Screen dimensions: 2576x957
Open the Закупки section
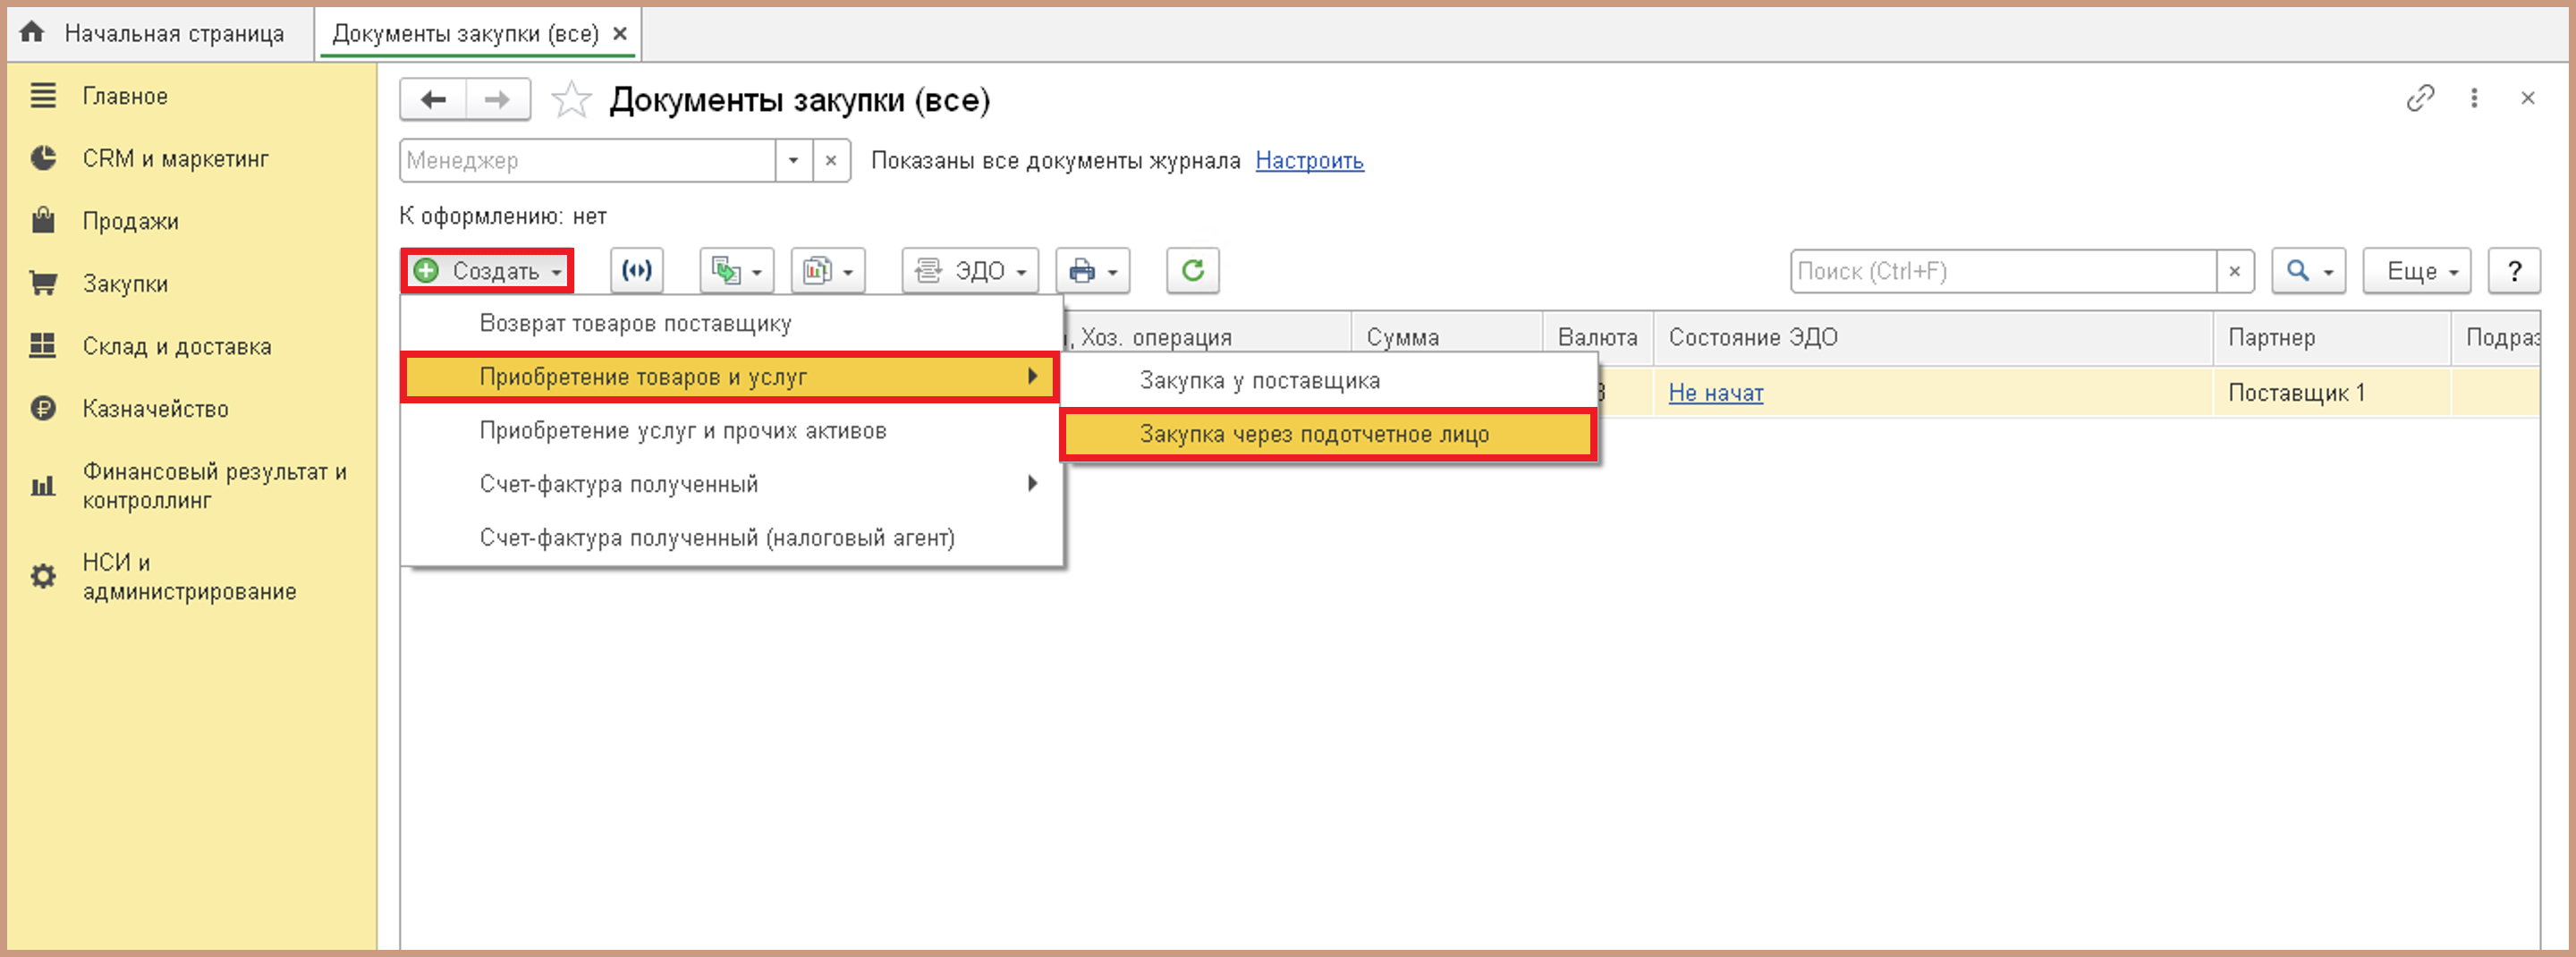tap(125, 284)
